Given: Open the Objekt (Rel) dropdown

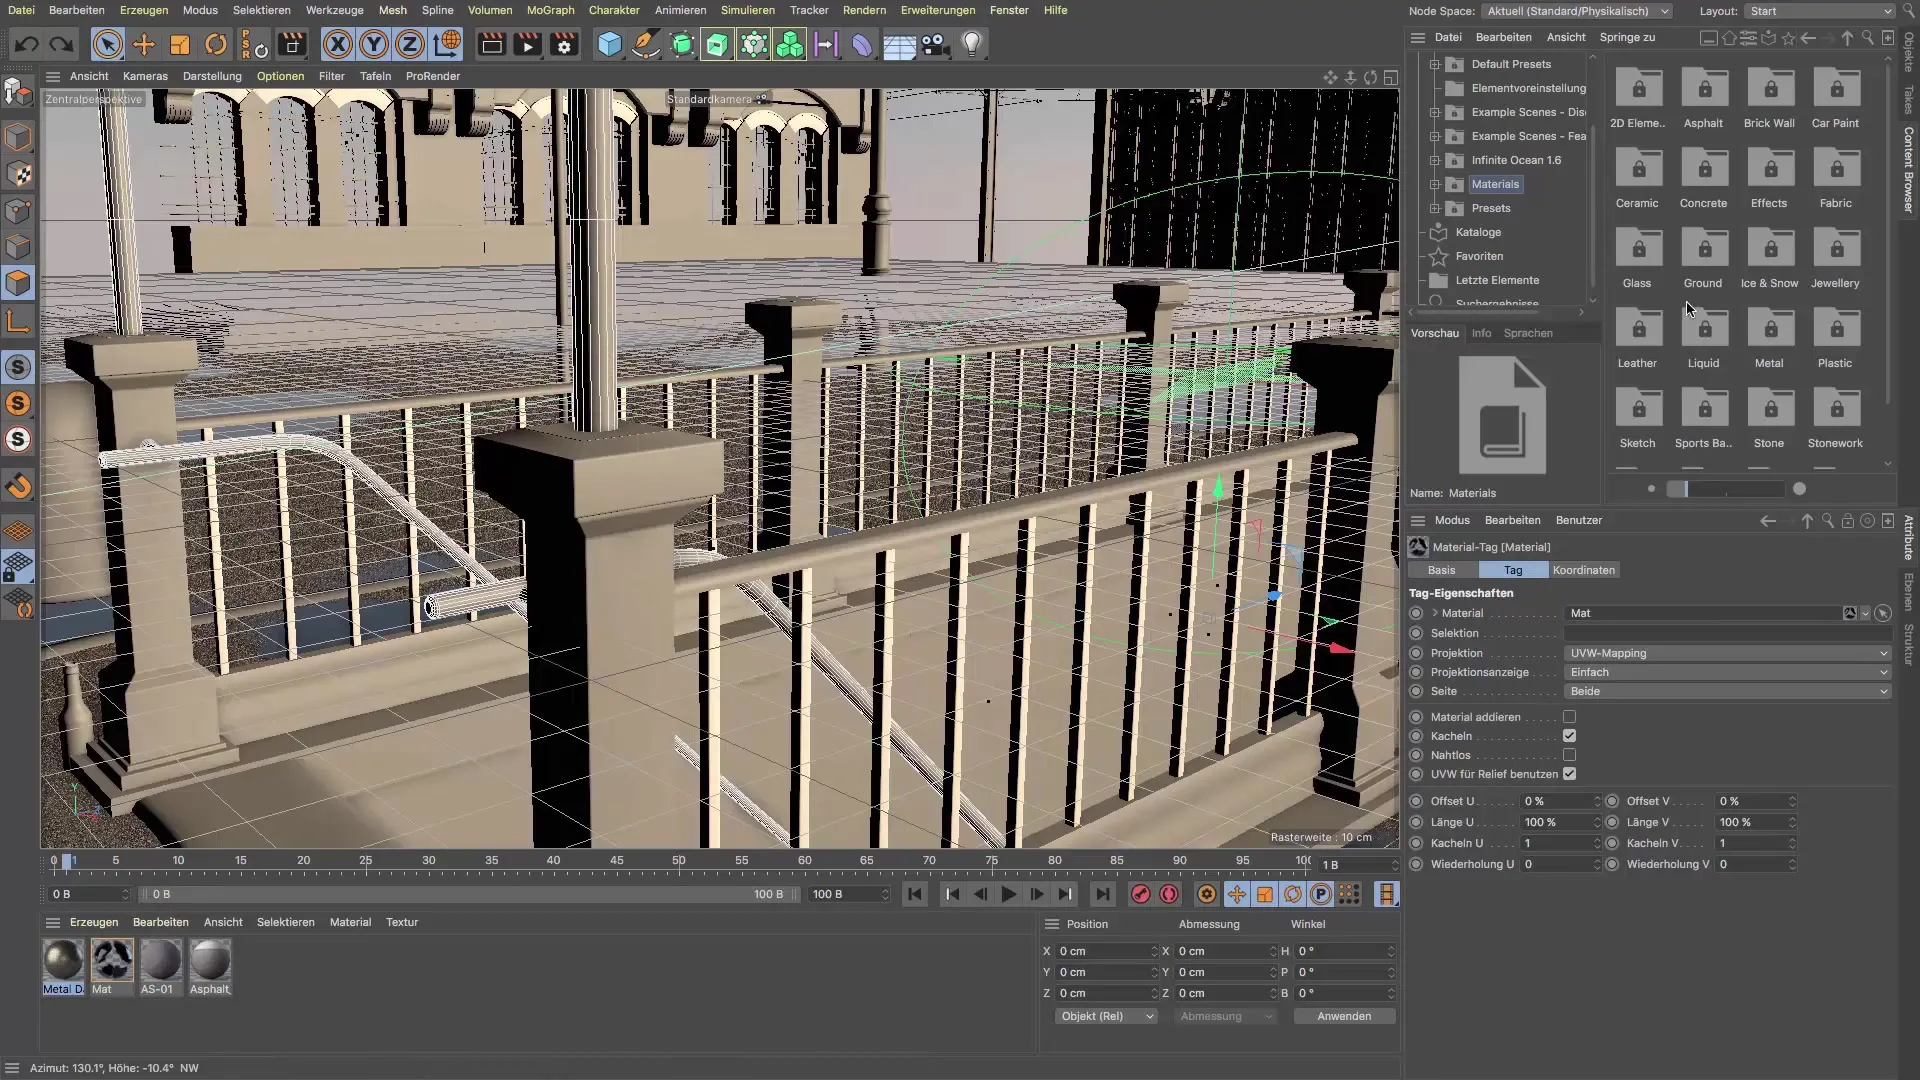Looking at the screenshot, I should point(1106,1016).
